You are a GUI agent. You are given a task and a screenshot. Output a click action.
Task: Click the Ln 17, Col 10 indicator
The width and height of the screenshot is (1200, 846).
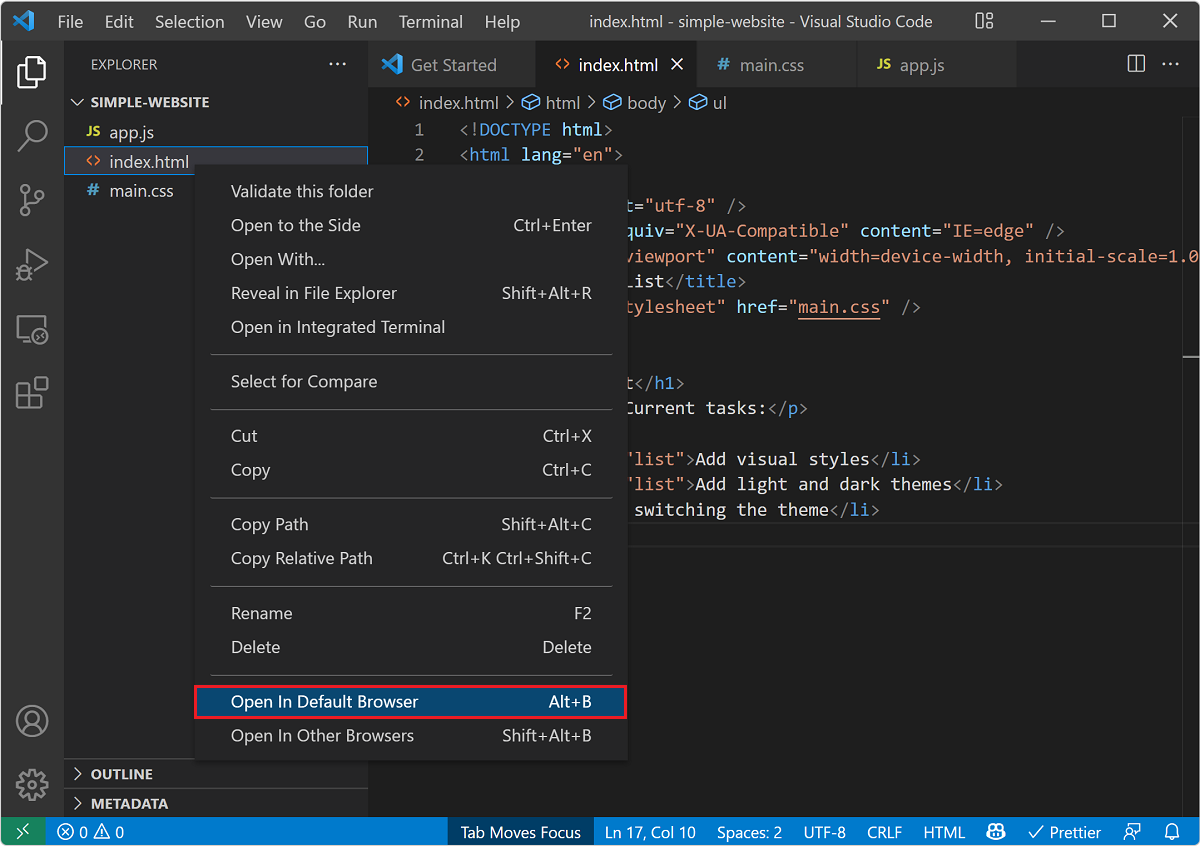(x=650, y=831)
